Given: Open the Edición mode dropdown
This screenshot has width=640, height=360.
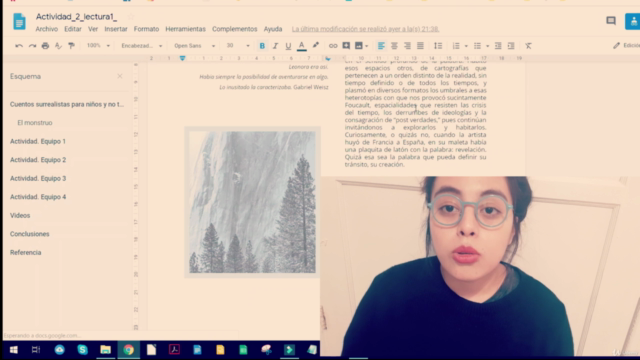Looking at the screenshot, I should coord(626,46).
